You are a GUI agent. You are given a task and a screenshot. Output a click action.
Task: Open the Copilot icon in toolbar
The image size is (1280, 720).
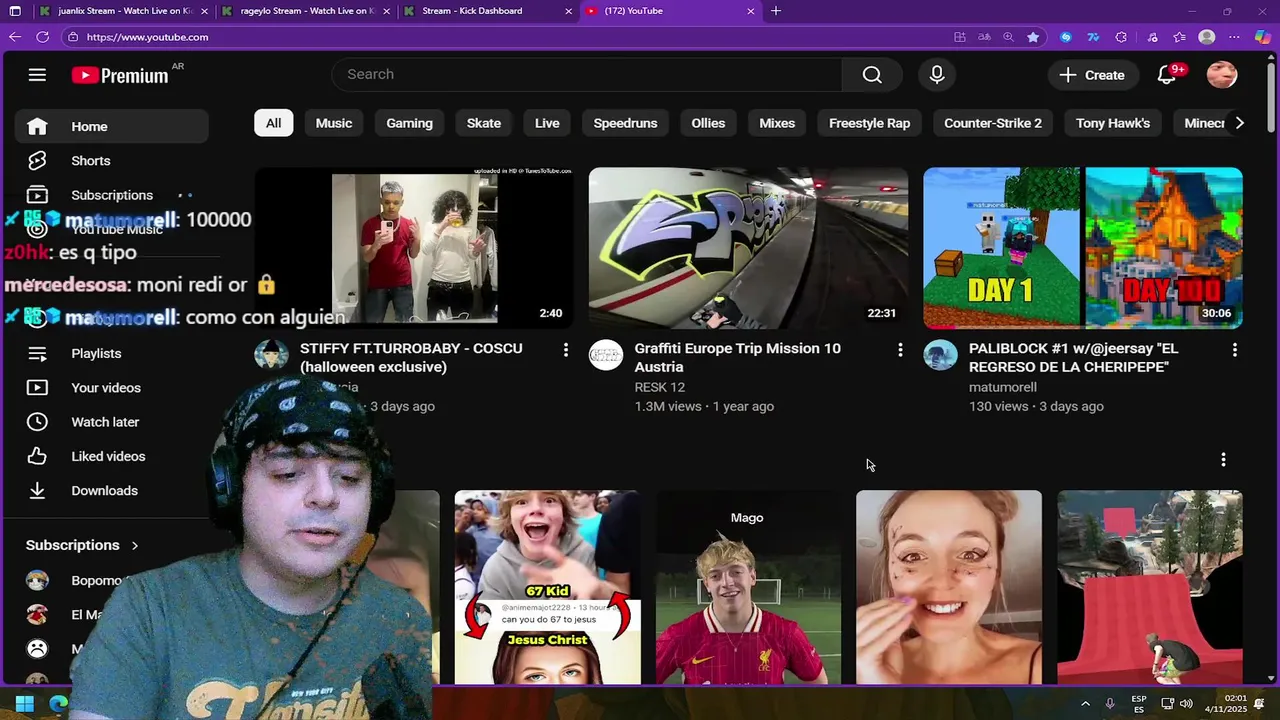click(x=1263, y=37)
